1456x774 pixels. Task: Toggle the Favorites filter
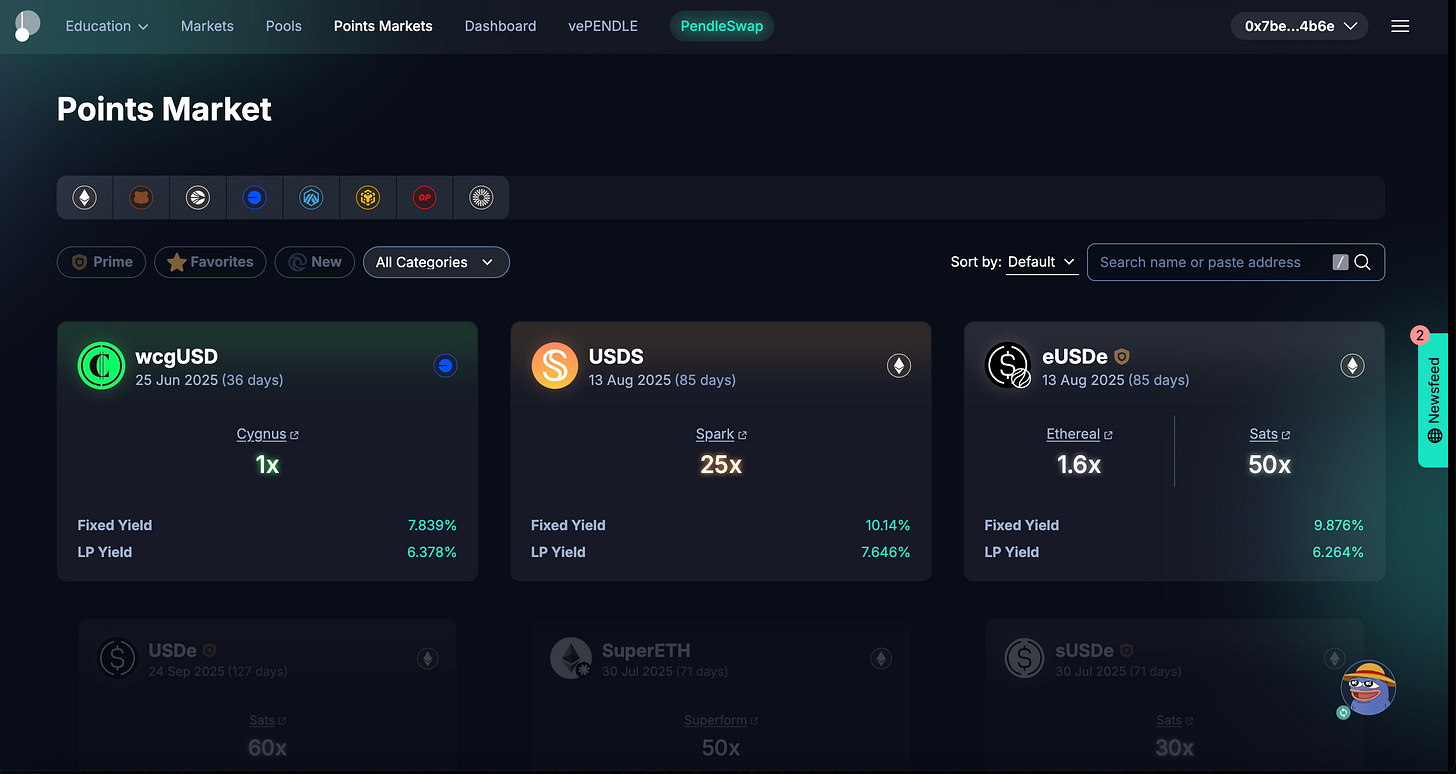click(x=210, y=262)
